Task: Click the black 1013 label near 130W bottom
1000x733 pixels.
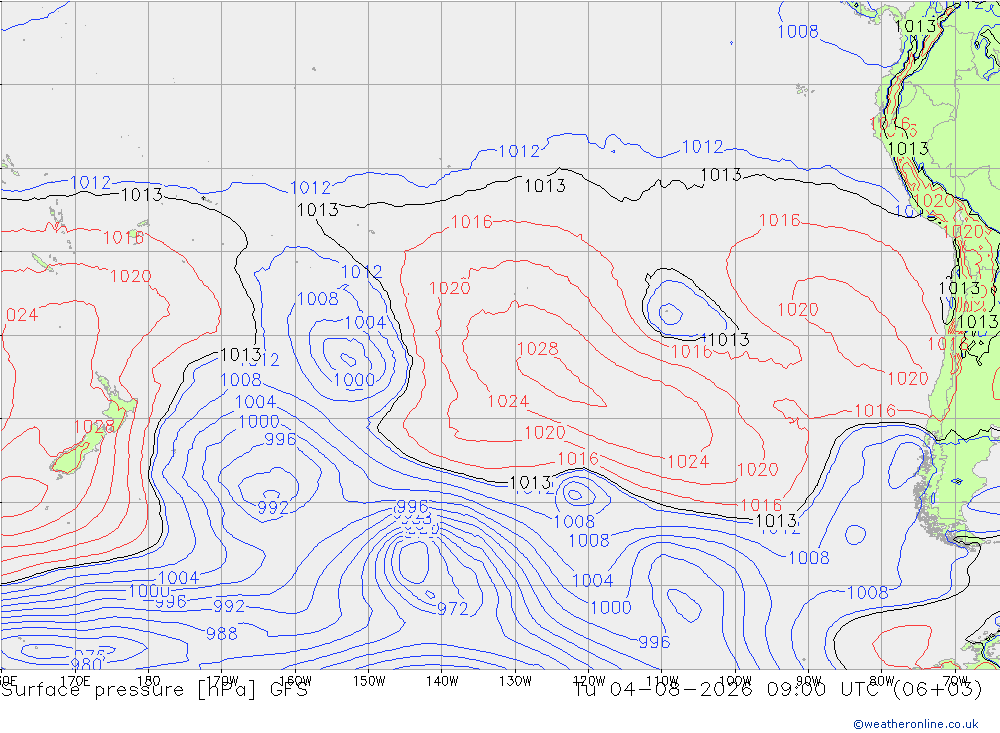Action: 530,482
